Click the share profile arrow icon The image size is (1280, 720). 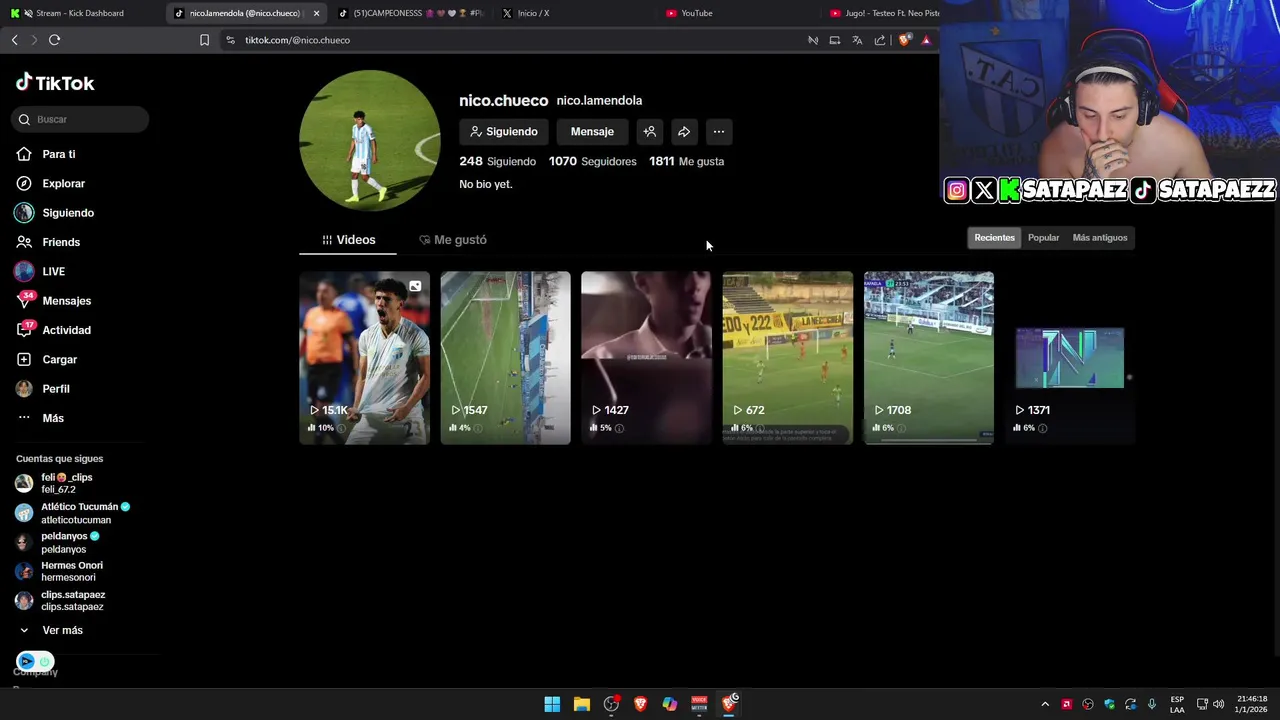[684, 131]
